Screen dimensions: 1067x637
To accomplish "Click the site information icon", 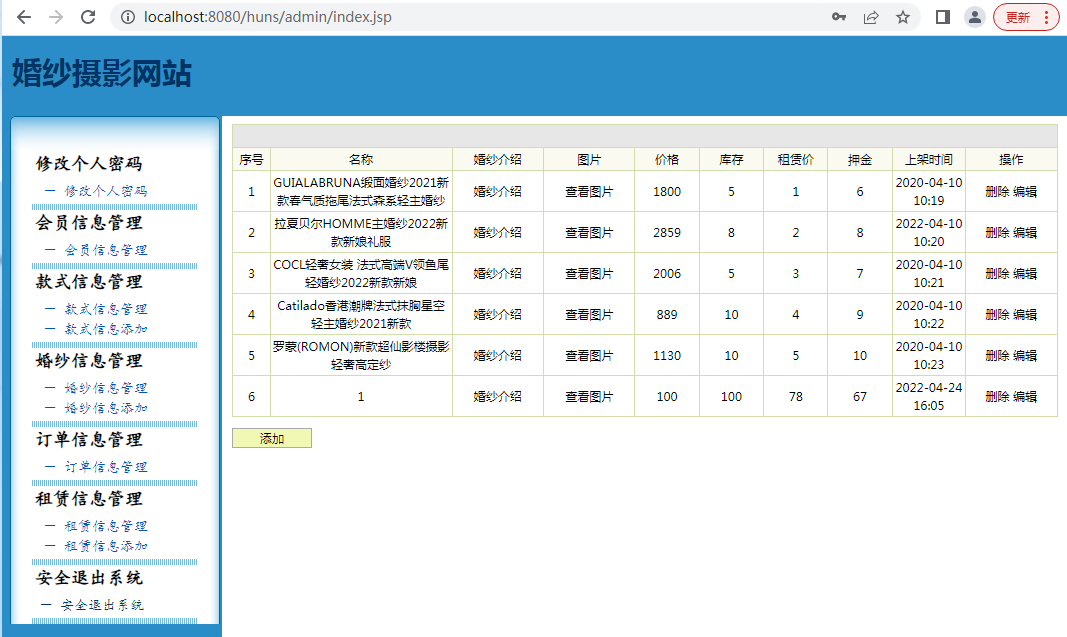I will (126, 17).
